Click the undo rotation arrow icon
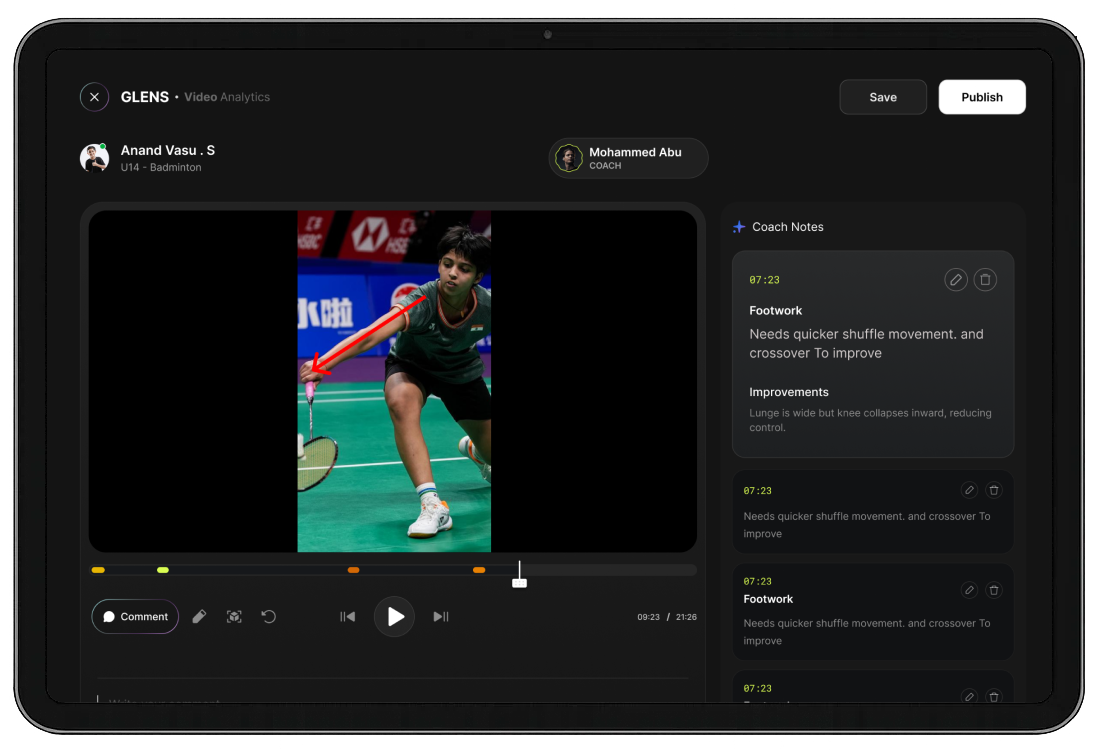Image resolution: width=1107 pixels, height=750 pixels. (268, 617)
